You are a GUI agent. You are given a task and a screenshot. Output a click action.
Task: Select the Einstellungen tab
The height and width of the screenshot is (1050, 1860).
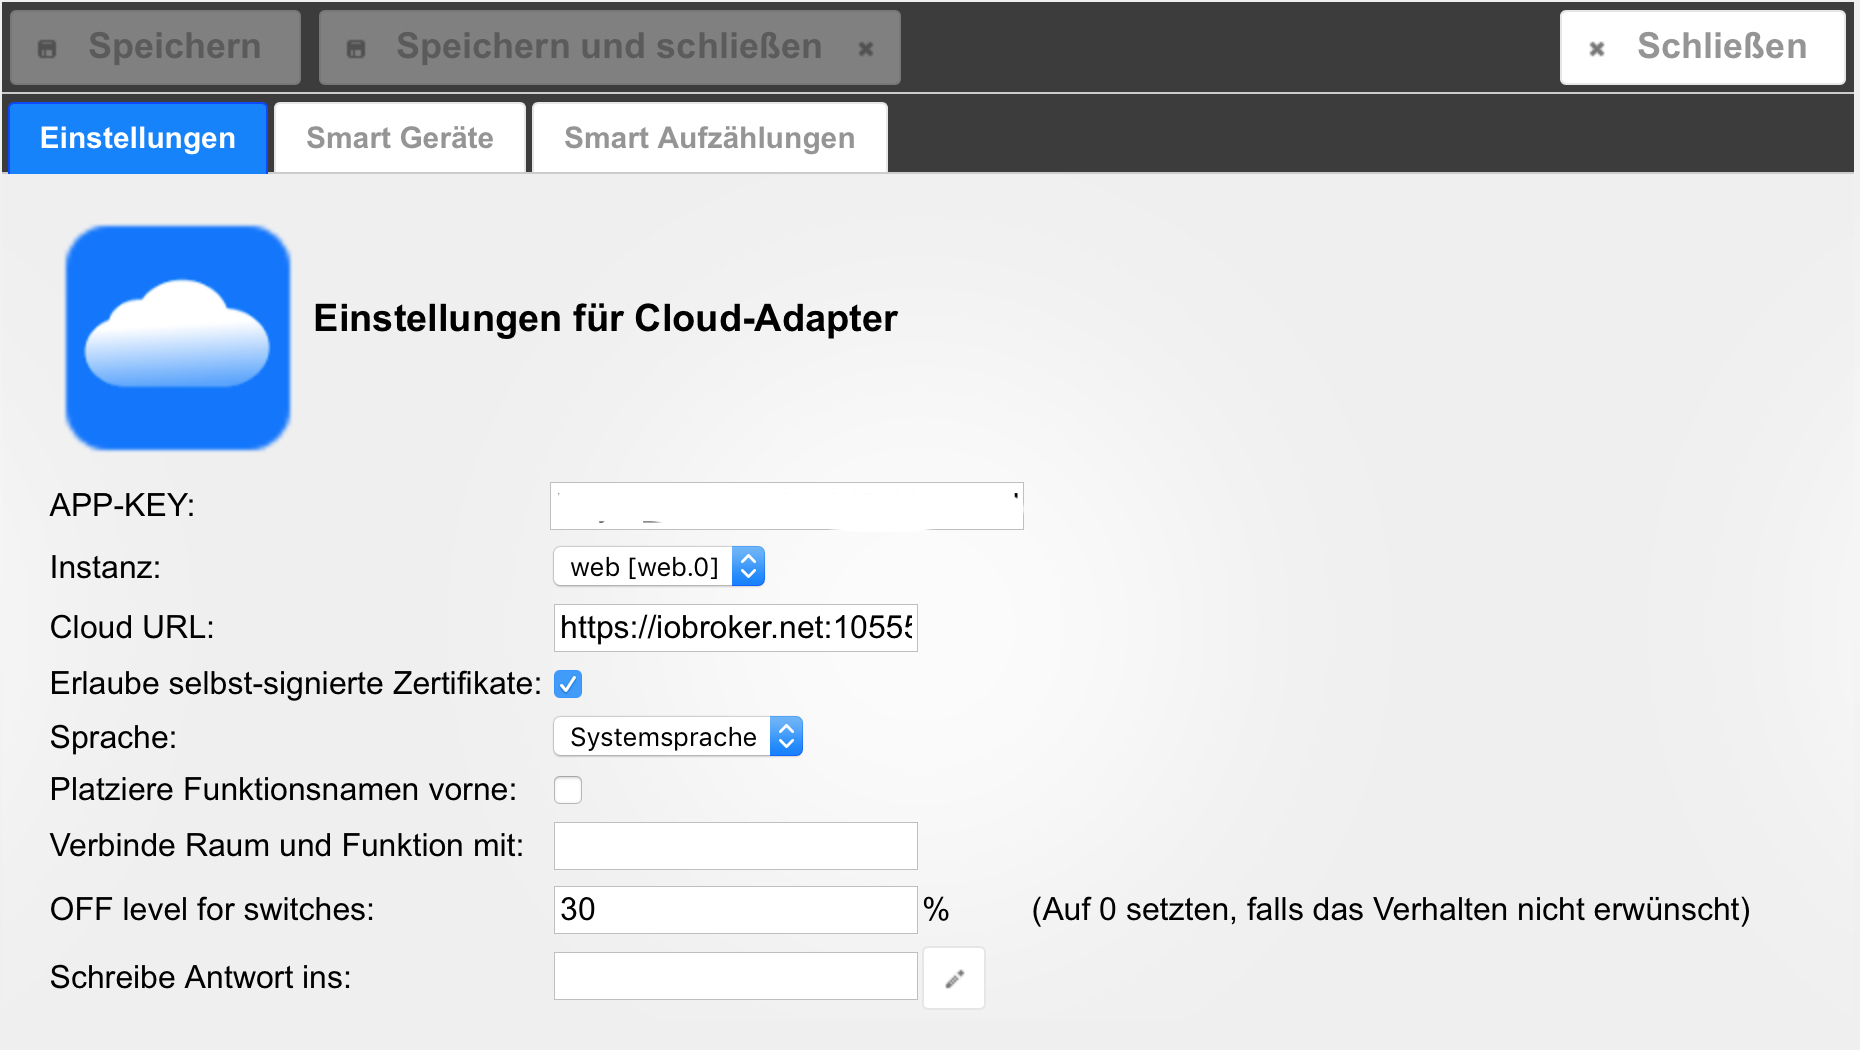(138, 138)
